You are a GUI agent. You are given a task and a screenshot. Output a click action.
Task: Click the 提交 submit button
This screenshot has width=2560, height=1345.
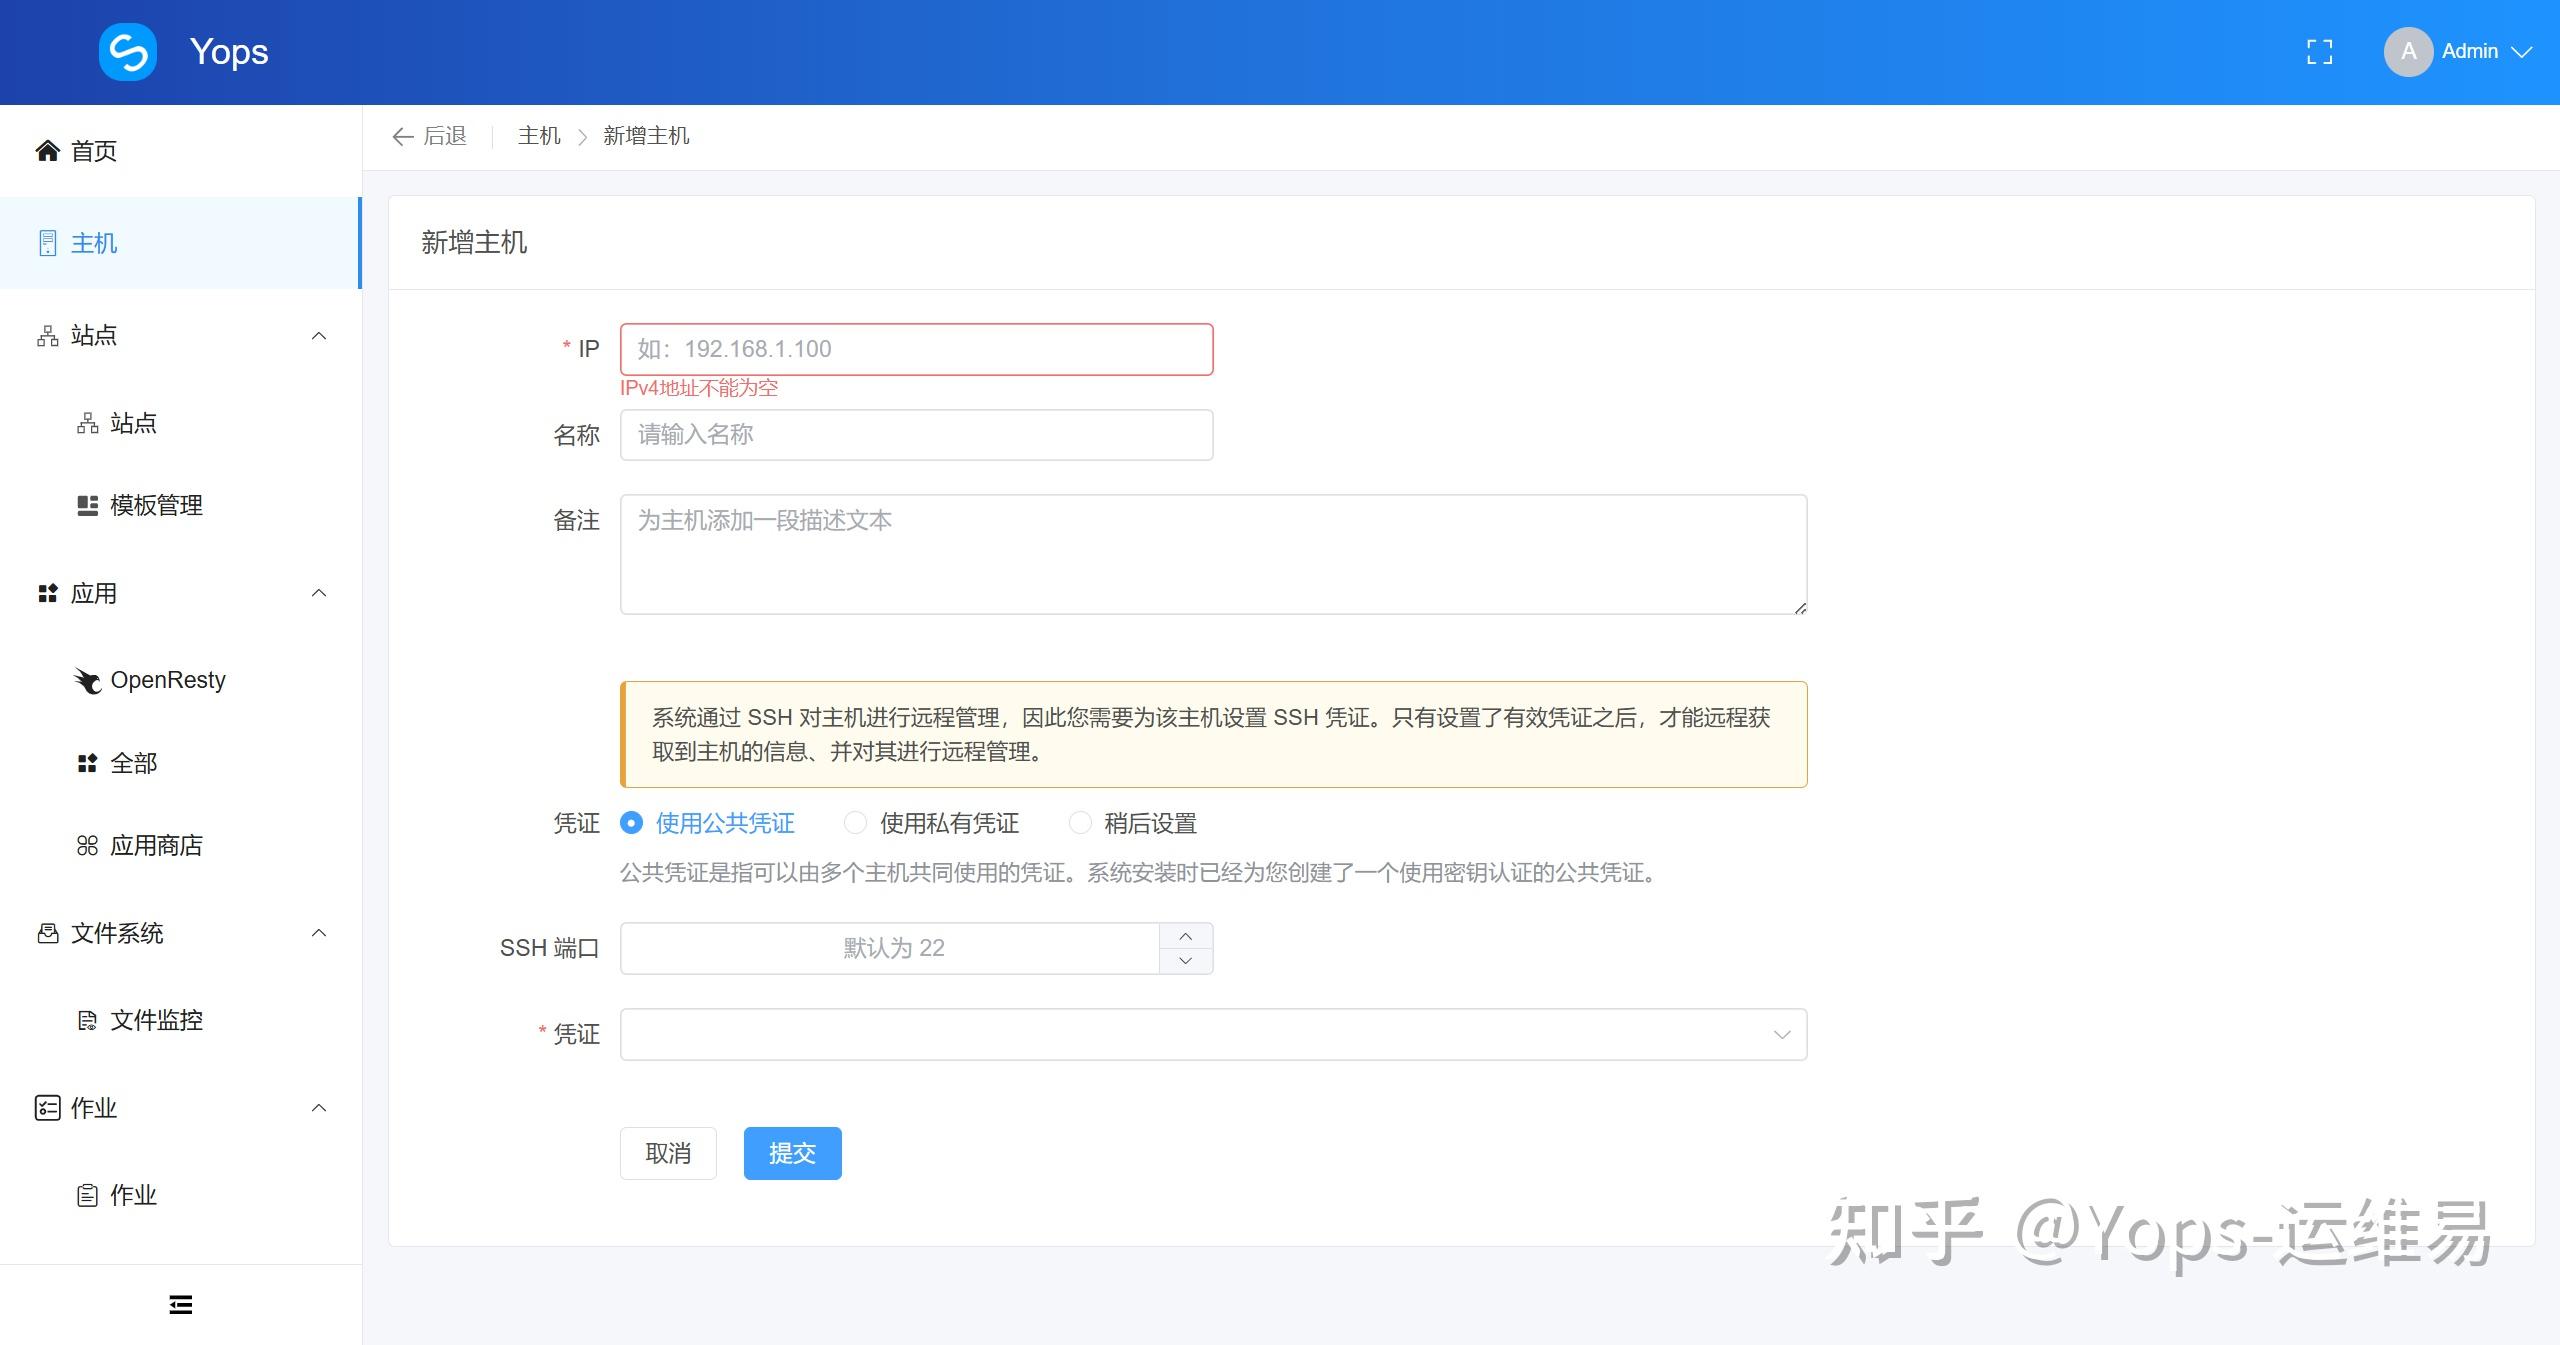(x=791, y=1153)
